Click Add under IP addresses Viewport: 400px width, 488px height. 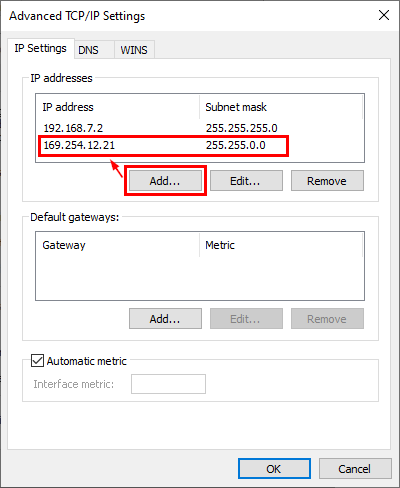(x=165, y=181)
